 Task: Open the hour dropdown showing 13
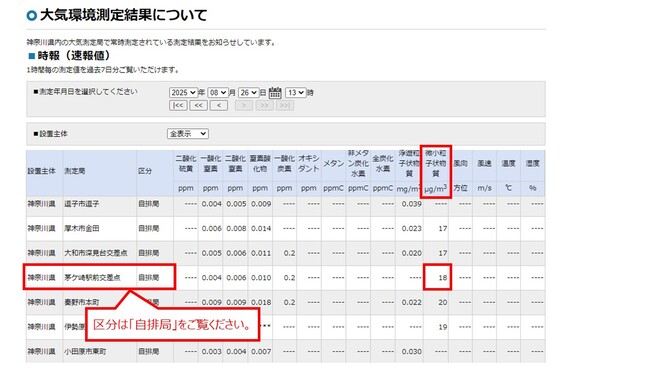tap(295, 93)
